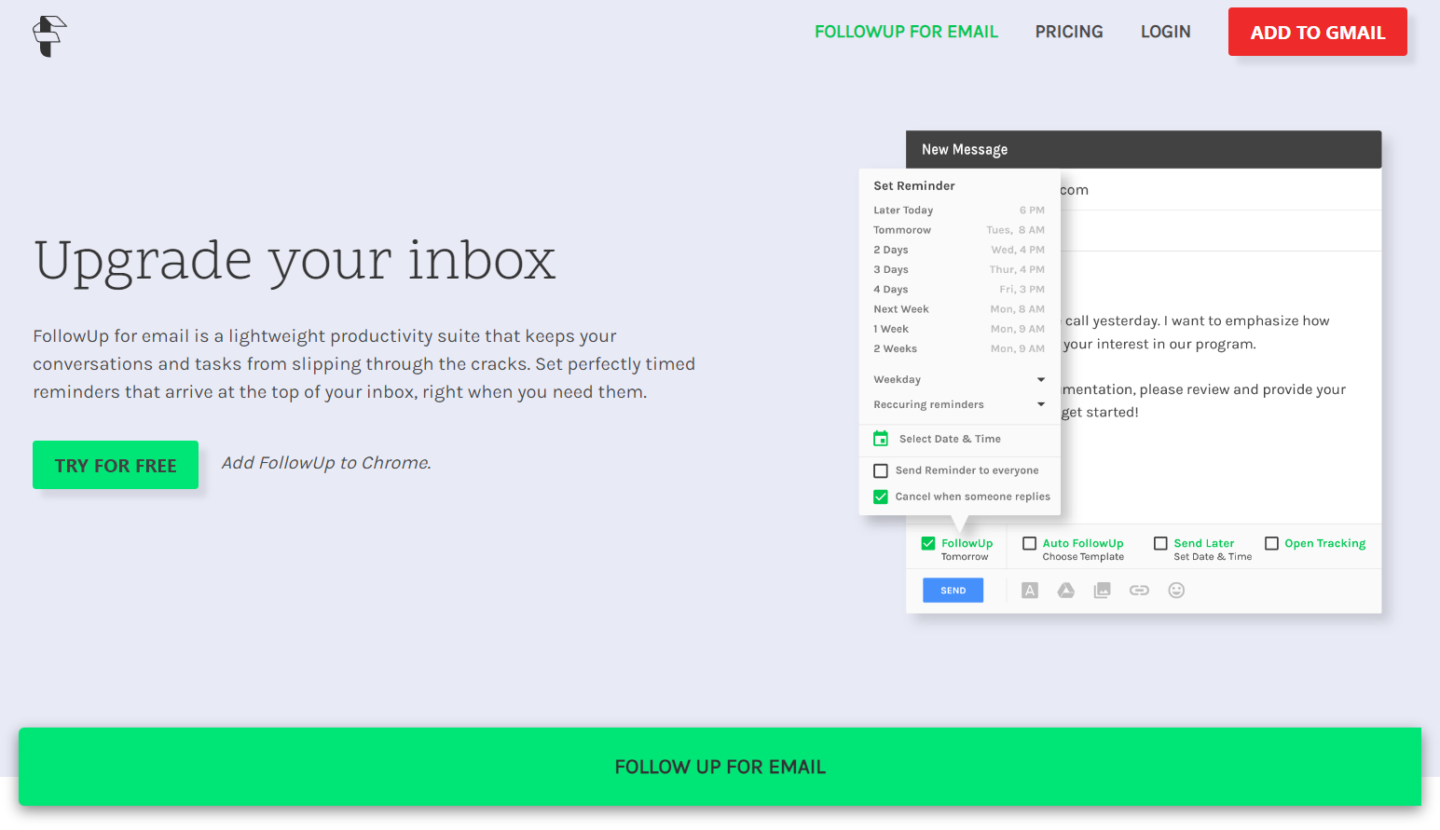The width and height of the screenshot is (1440, 830).
Task: Select the insert link icon
Action: tap(1139, 590)
